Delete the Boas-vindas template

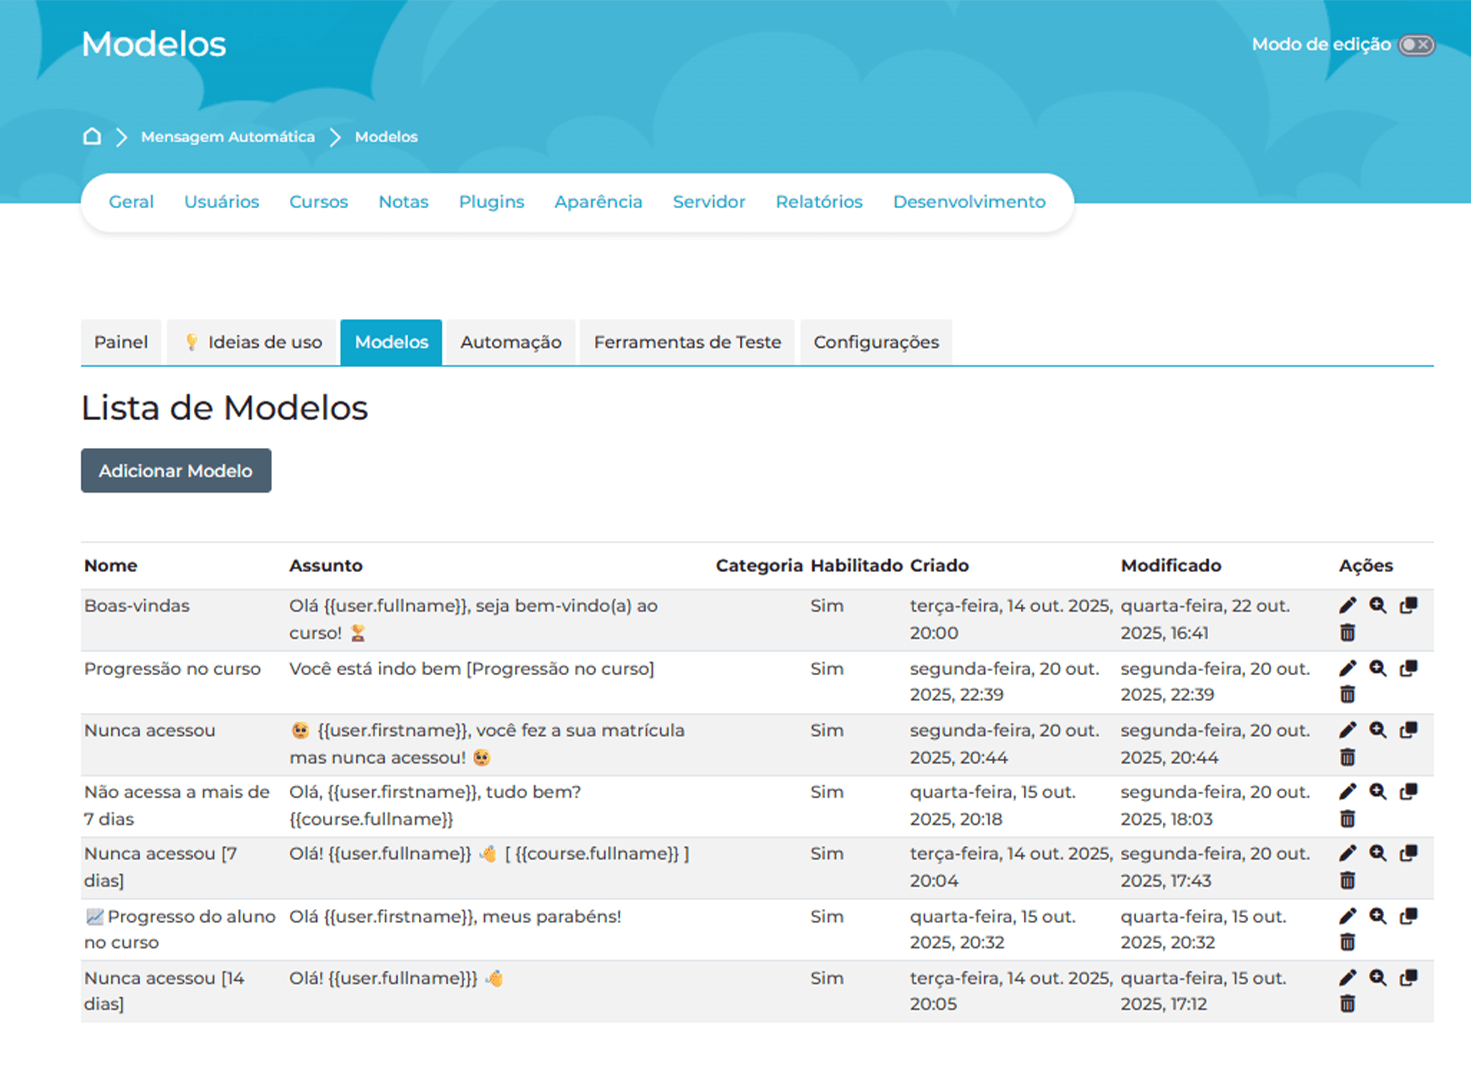tap(1347, 633)
